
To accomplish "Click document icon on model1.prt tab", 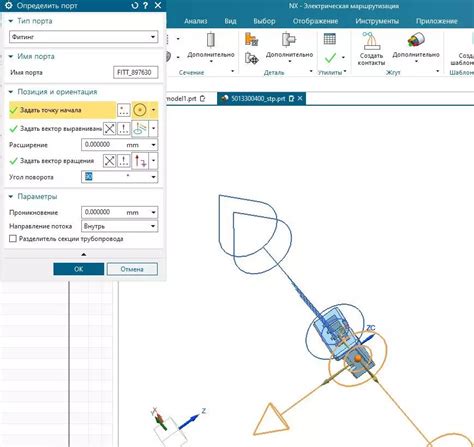I will (x=202, y=99).
